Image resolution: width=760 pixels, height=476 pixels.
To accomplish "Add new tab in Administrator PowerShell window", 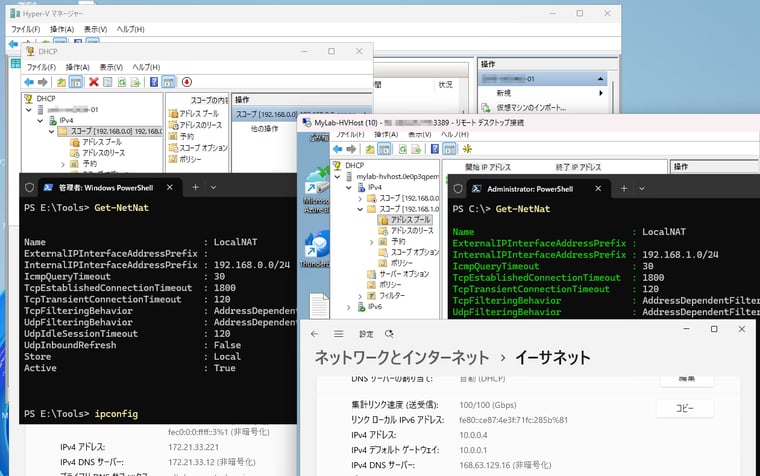I will click(x=624, y=188).
